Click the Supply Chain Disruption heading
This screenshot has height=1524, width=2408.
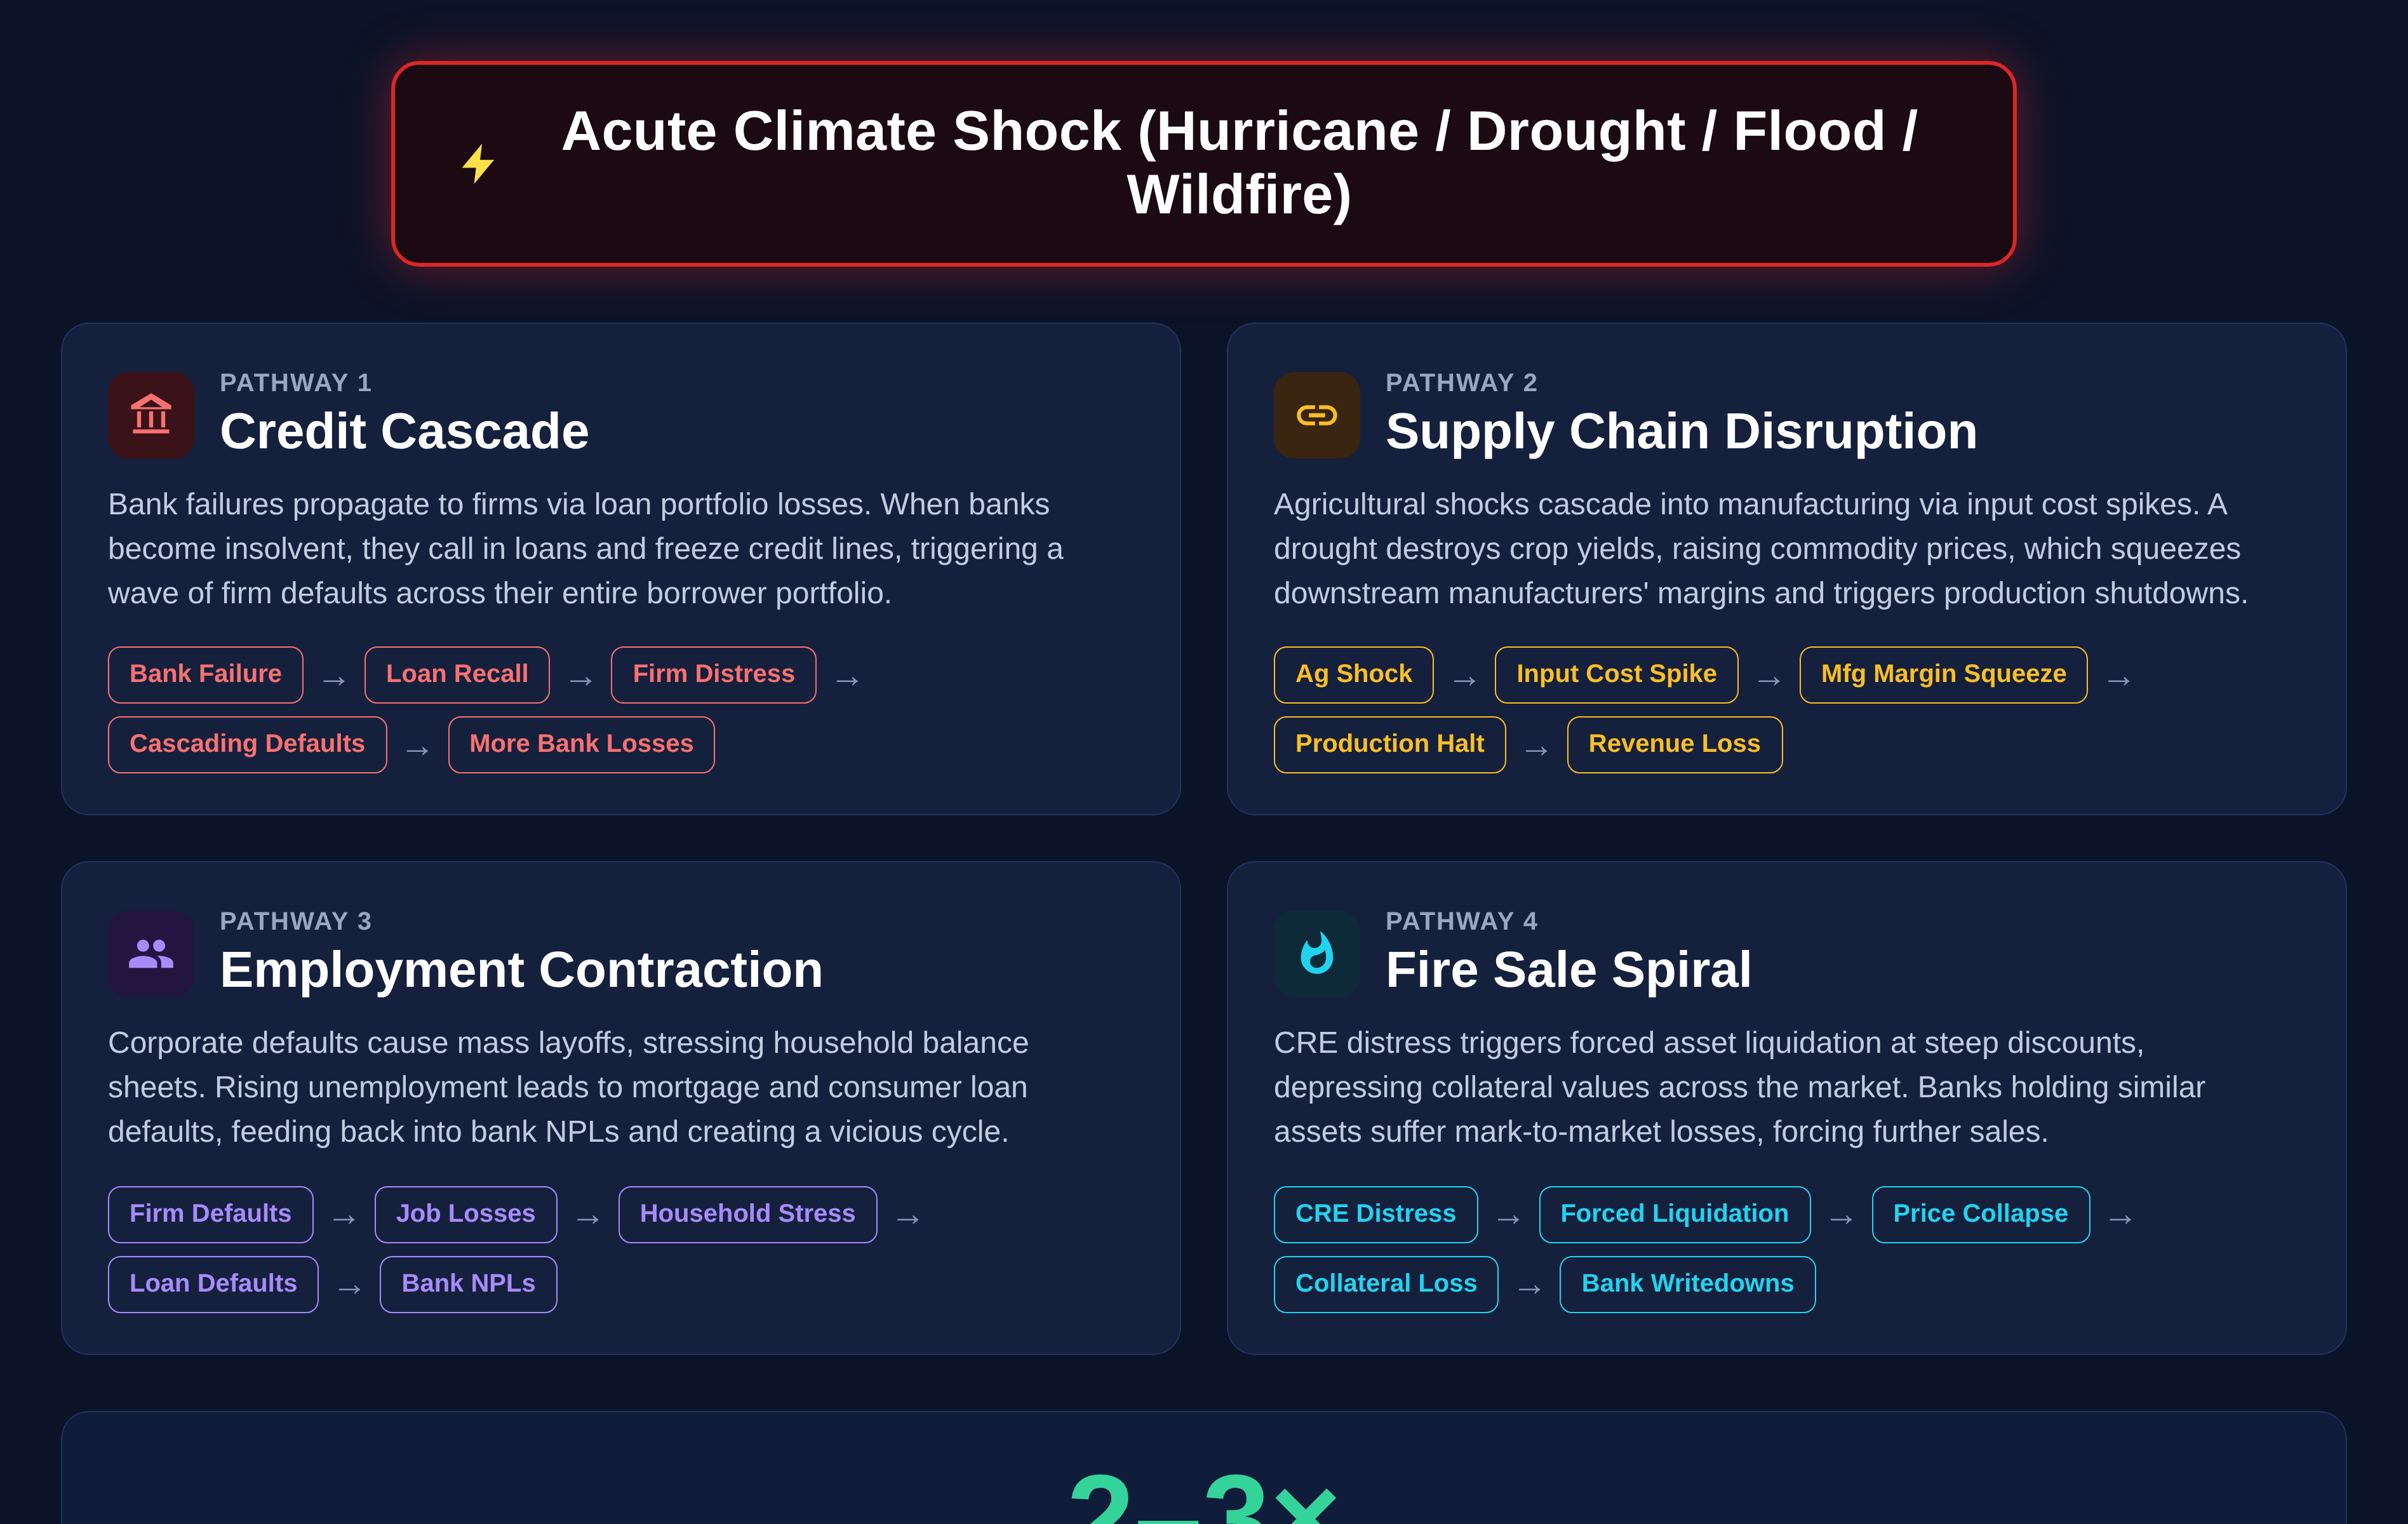click(x=1681, y=432)
